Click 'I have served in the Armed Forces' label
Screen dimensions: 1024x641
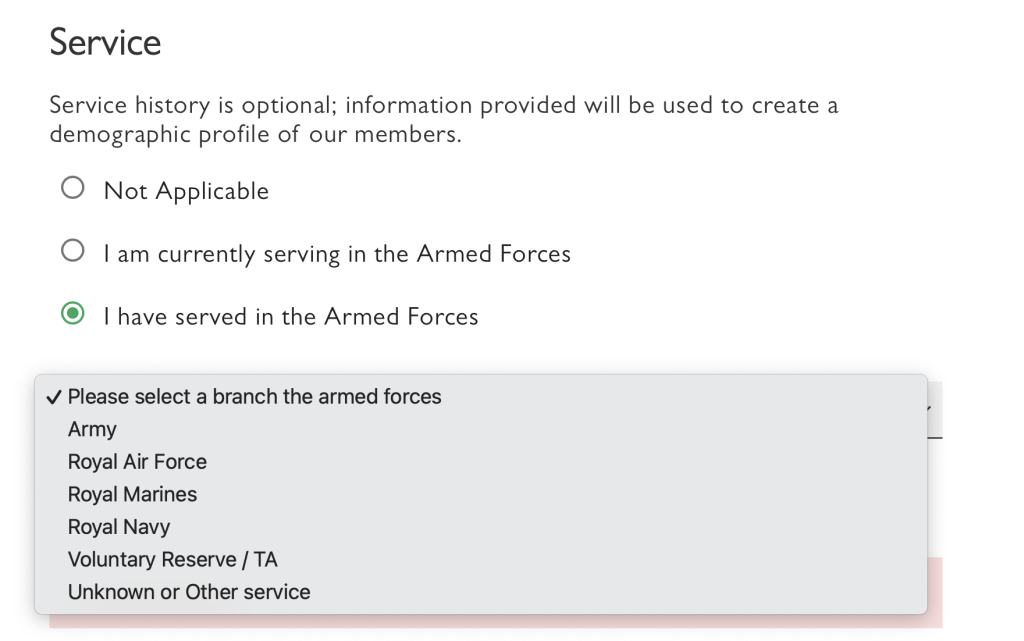pos(291,317)
